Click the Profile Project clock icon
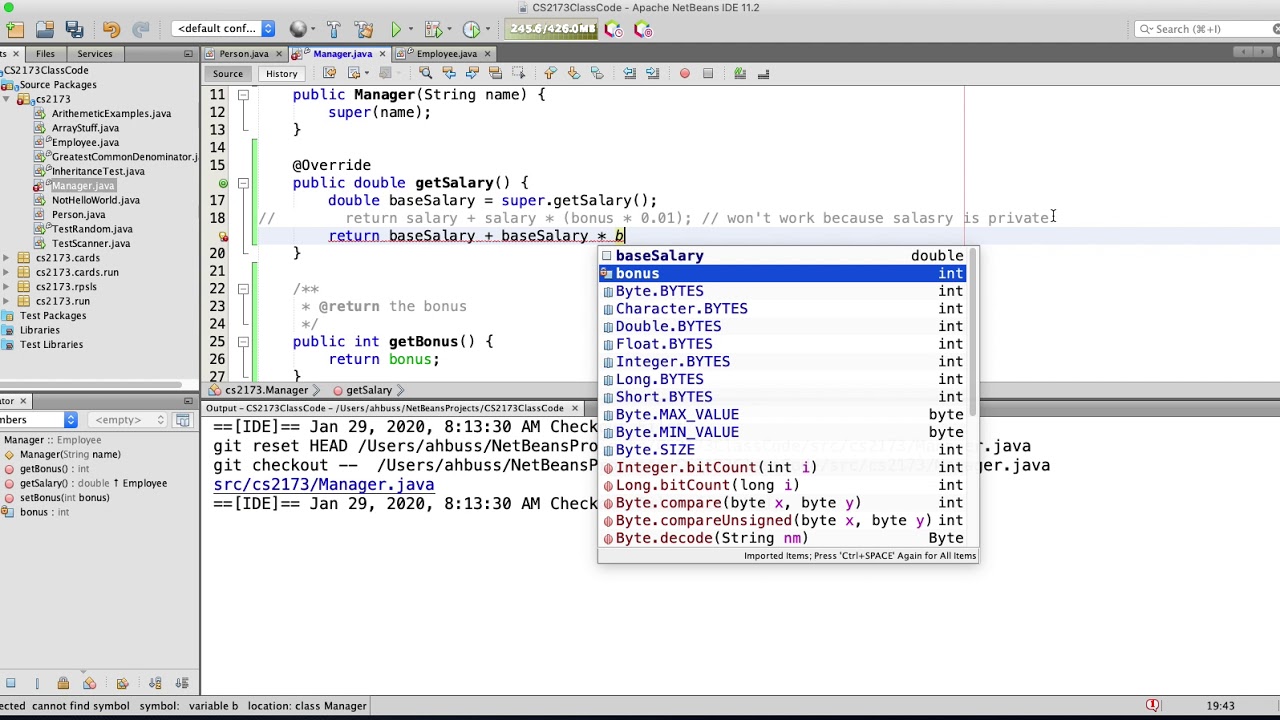The image size is (1280, 720). (472, 29)
